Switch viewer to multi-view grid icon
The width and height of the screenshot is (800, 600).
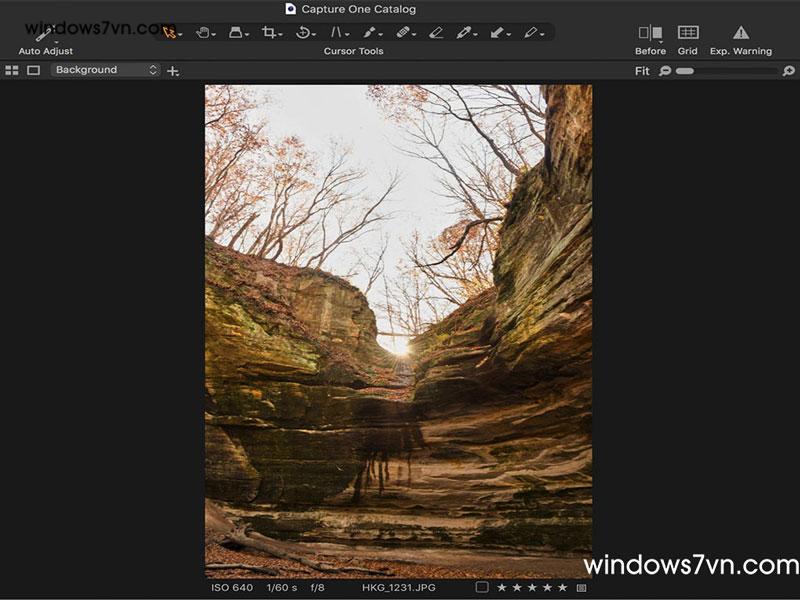tap(12, 70)
